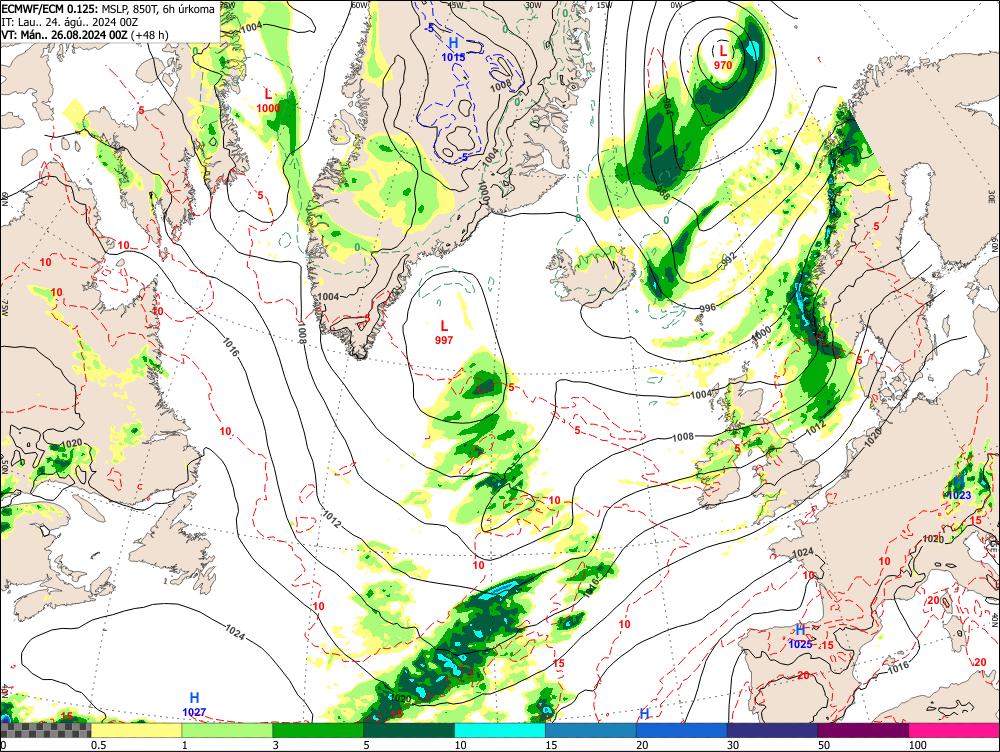This screenshot has height=752, width=1000.
Task: Click the ECMWF/ECM 0.125 title line
Action: (108, 10)
